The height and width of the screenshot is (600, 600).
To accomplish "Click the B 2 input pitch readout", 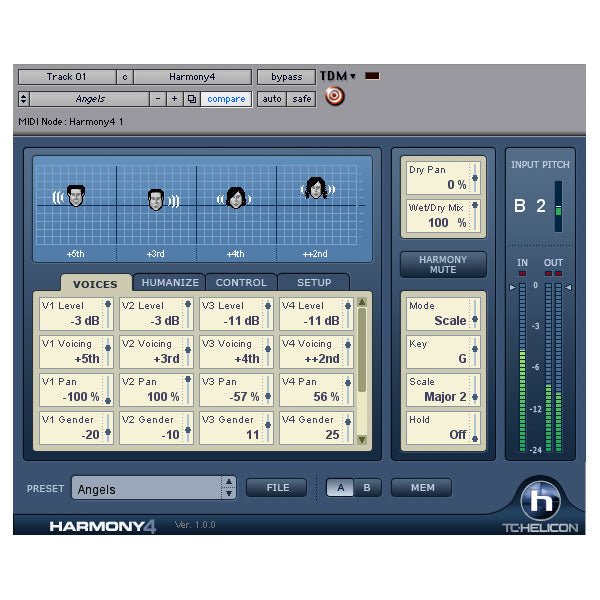I will [530, 206].
